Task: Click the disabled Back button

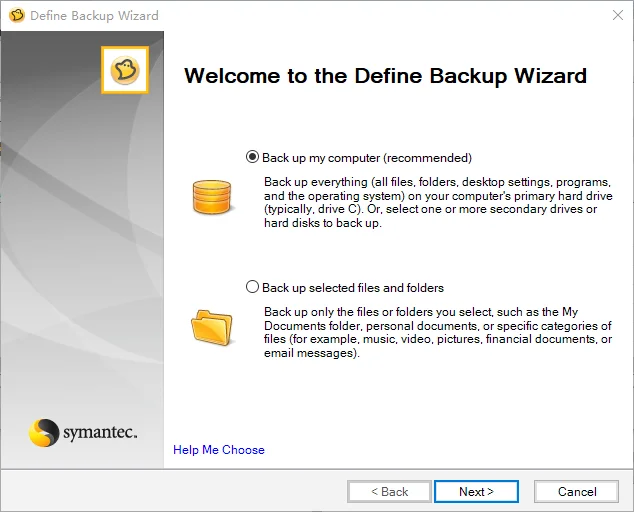Action: [389, 491]
